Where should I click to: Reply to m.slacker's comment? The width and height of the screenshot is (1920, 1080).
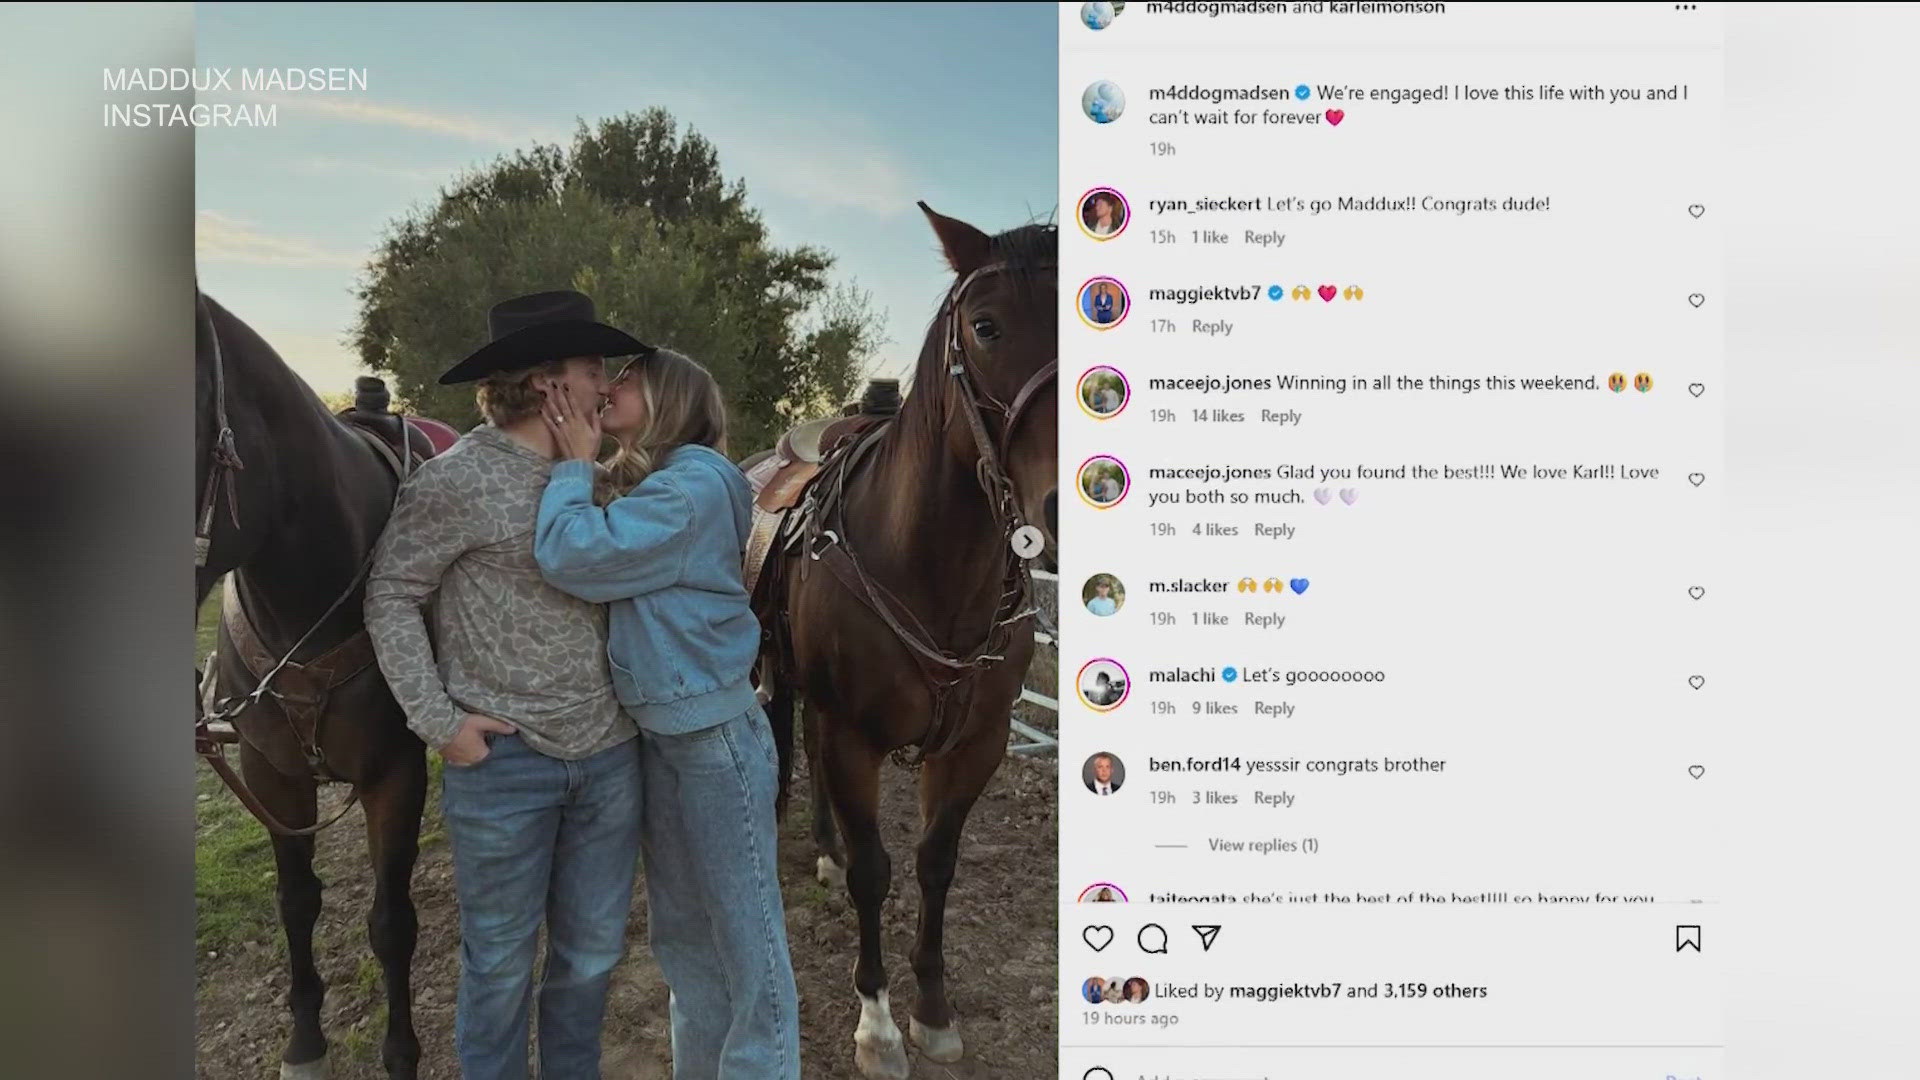pos(1264,619)
